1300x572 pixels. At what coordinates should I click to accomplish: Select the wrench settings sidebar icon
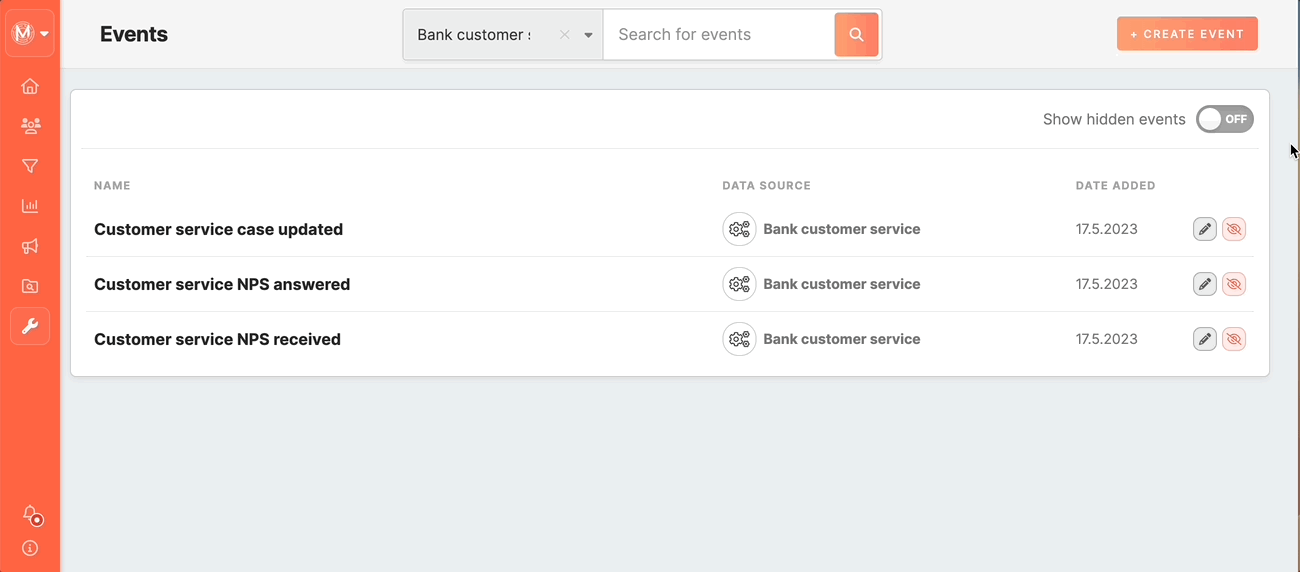(x=30, y=326)
